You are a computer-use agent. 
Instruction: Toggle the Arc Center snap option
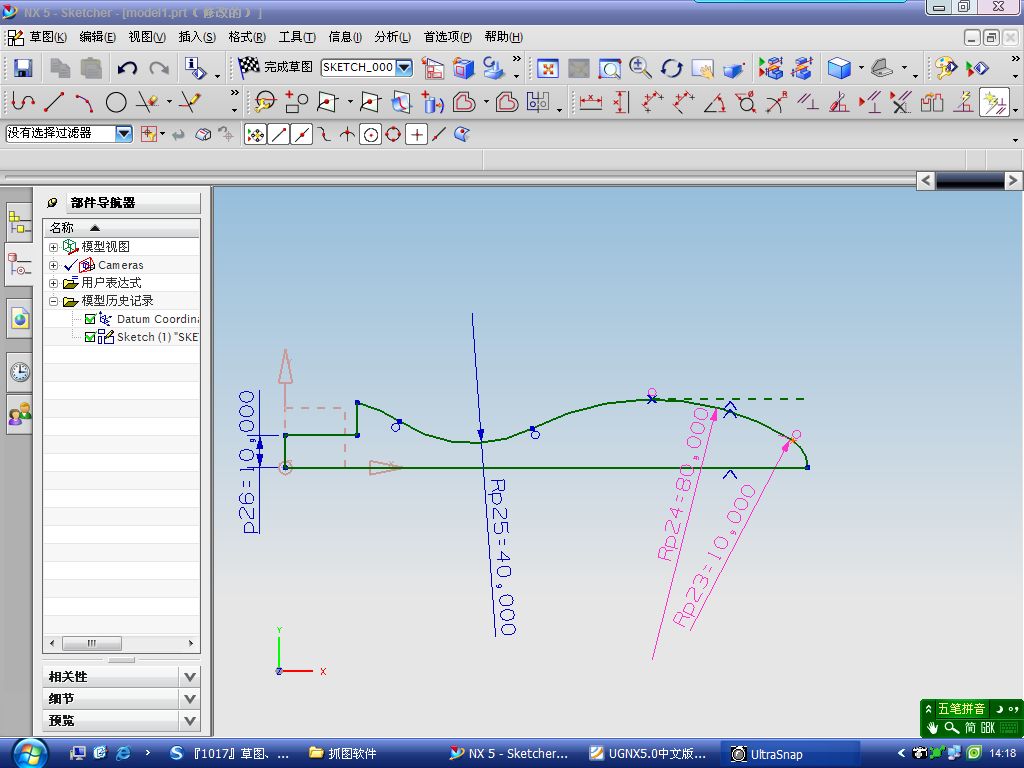[x=370, y=135]
